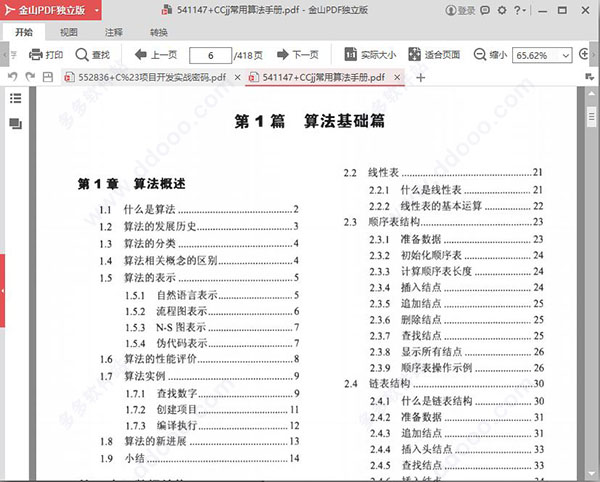The image size is (600, 482).
Task: Click the contents entry 2.4.4 插入头结点
Action: coord(457,449)
